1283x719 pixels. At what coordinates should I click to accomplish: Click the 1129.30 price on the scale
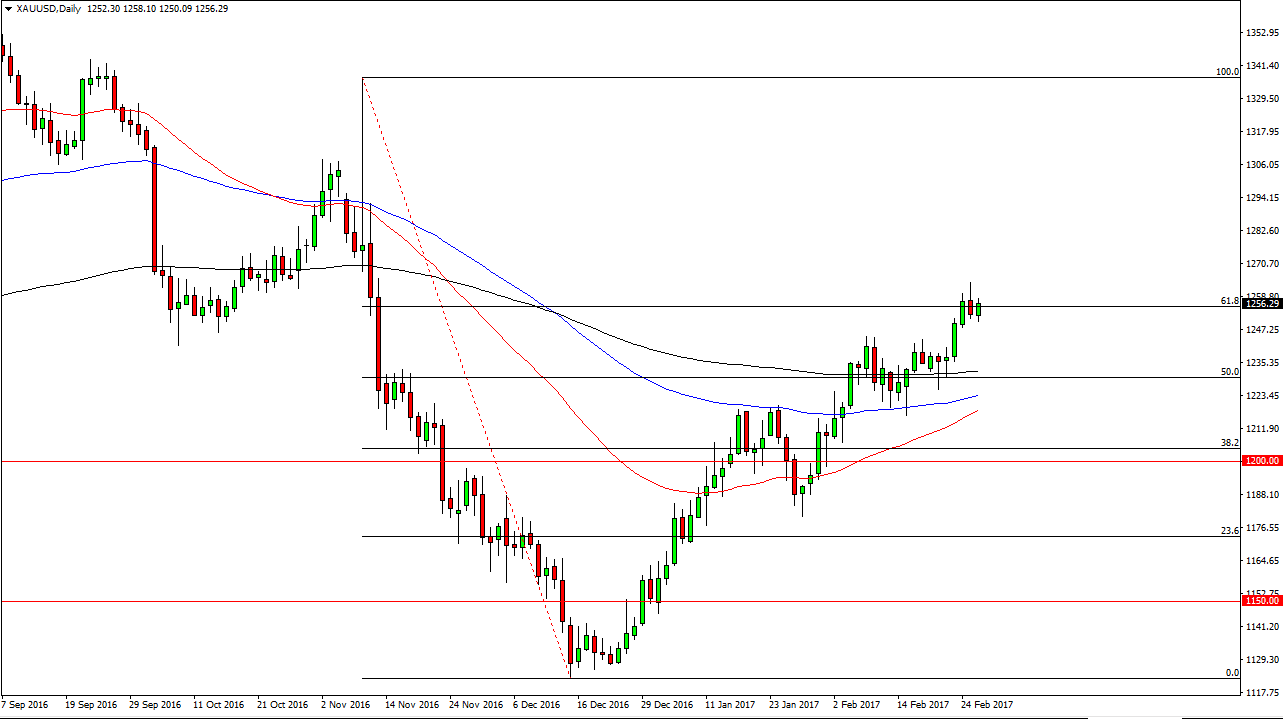point(1261,660)
